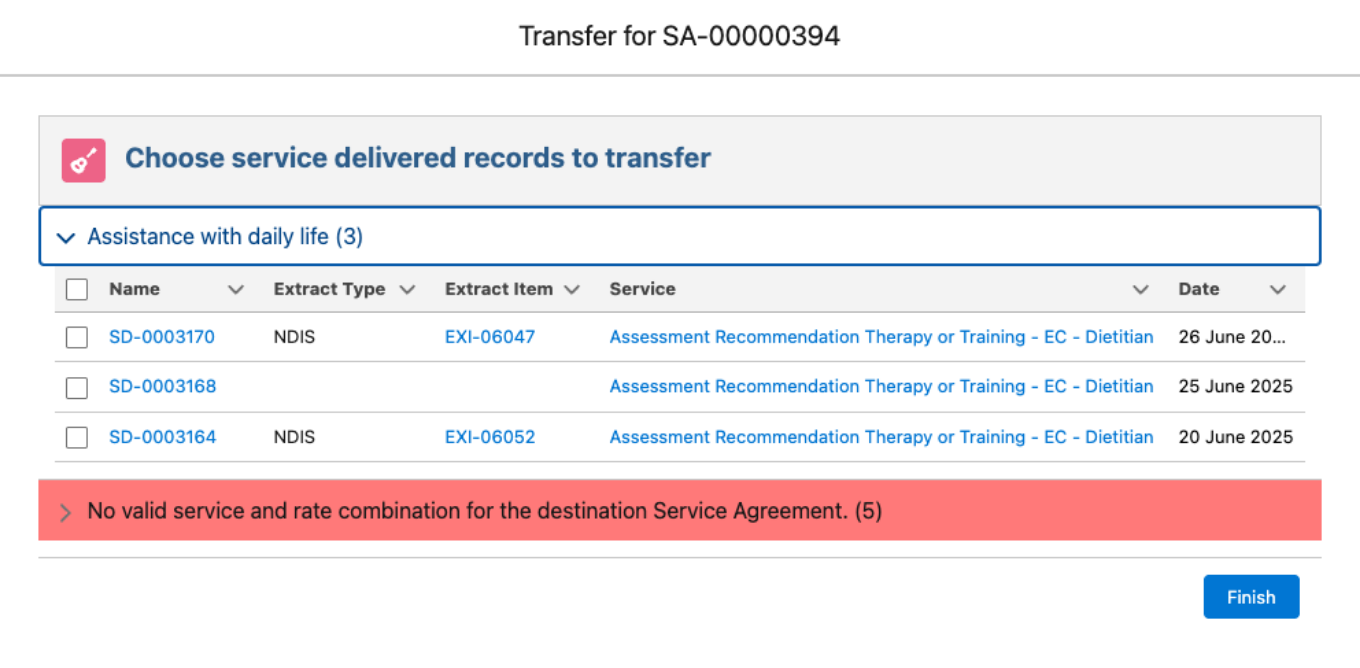This screenshot has width=1360, height=668.
Task: Click the chevron beside Assistance with daily life
Action: pyautogui.click(x=65, y=237)
